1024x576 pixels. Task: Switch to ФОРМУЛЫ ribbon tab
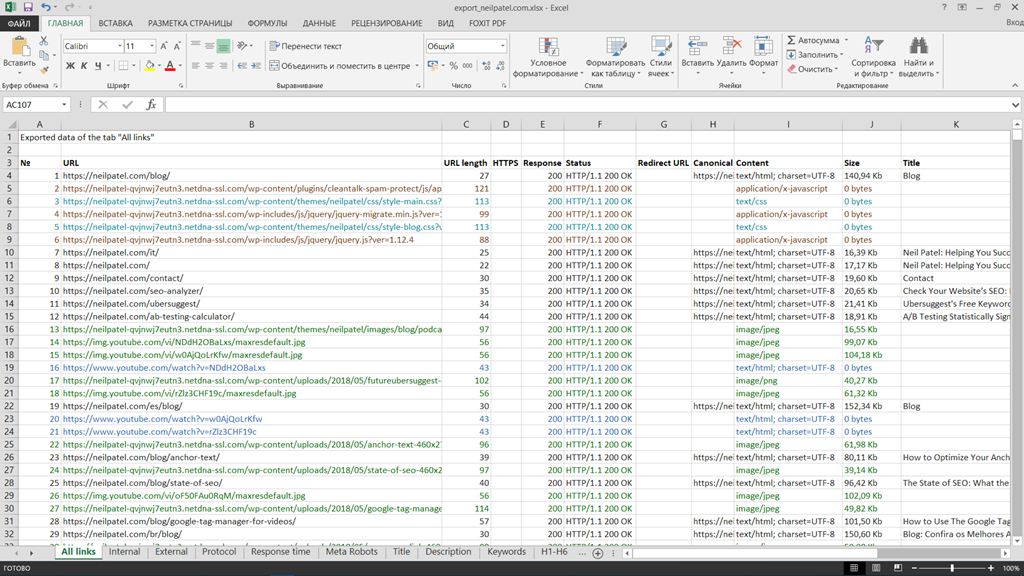coord(267,24)
